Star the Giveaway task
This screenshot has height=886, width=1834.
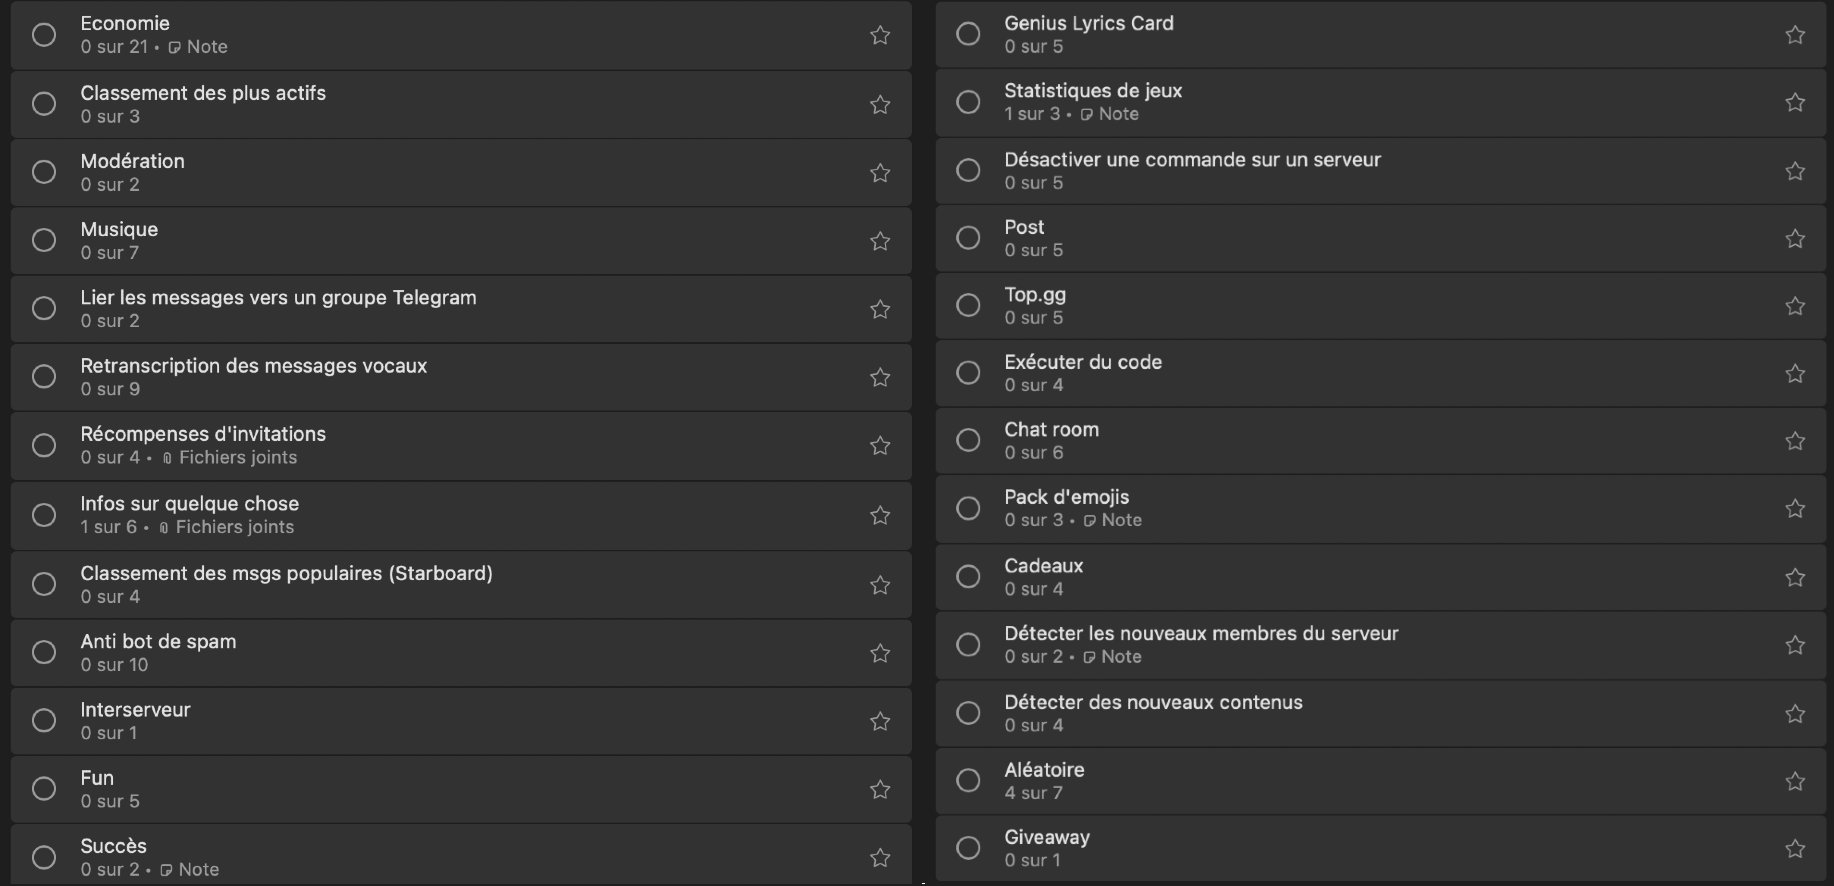point(1795,848)
